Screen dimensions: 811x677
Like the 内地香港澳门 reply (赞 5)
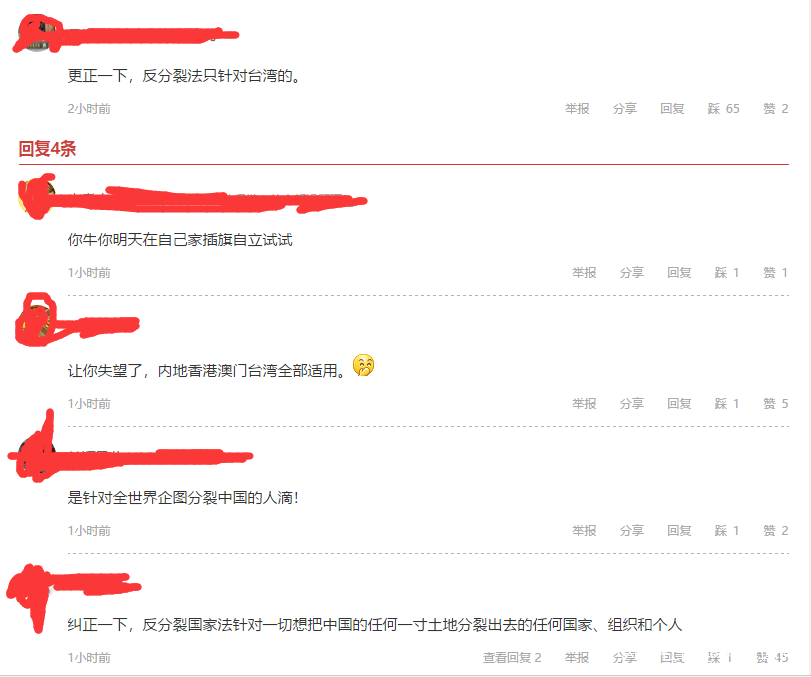775,403
